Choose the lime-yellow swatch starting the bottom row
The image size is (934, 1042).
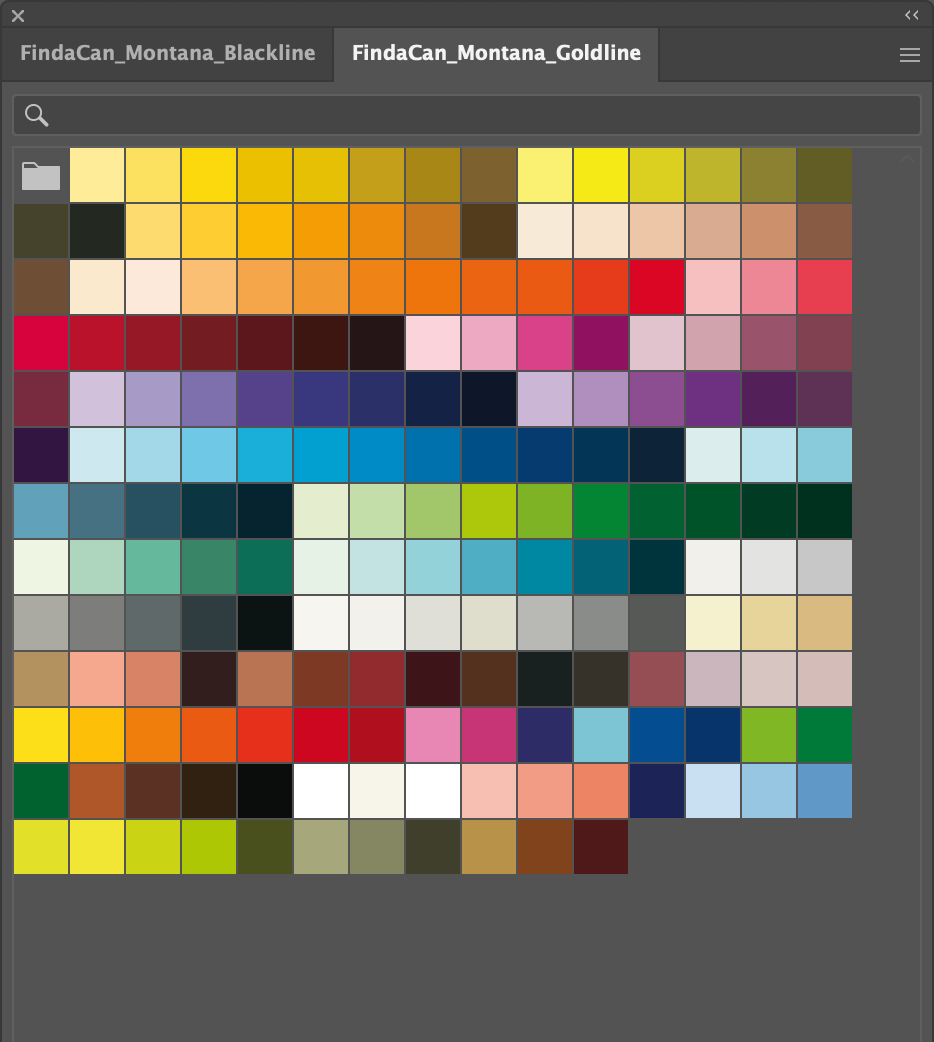pos(41,847)
